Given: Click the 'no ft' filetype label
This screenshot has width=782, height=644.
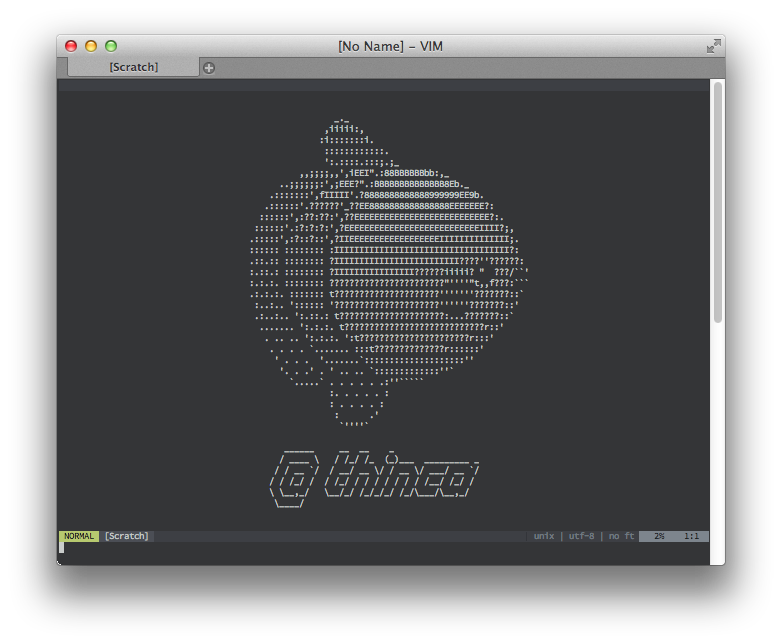Looking at the screenshot, I should (621, 536).
